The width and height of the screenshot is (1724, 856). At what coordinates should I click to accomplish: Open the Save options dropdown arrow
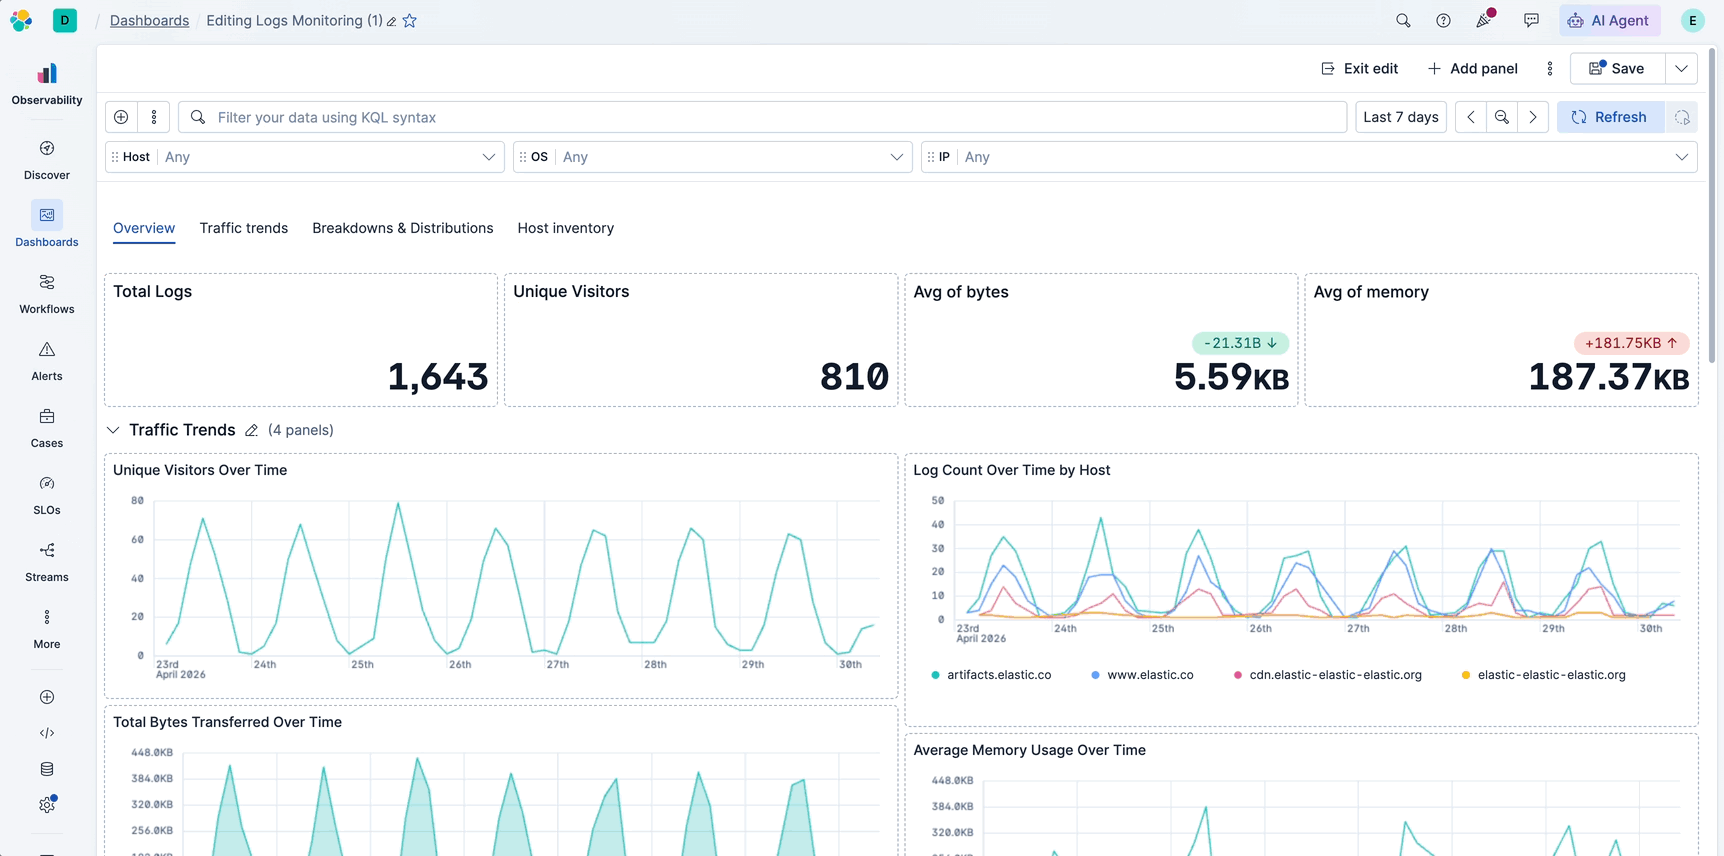tap(1682, 68)
